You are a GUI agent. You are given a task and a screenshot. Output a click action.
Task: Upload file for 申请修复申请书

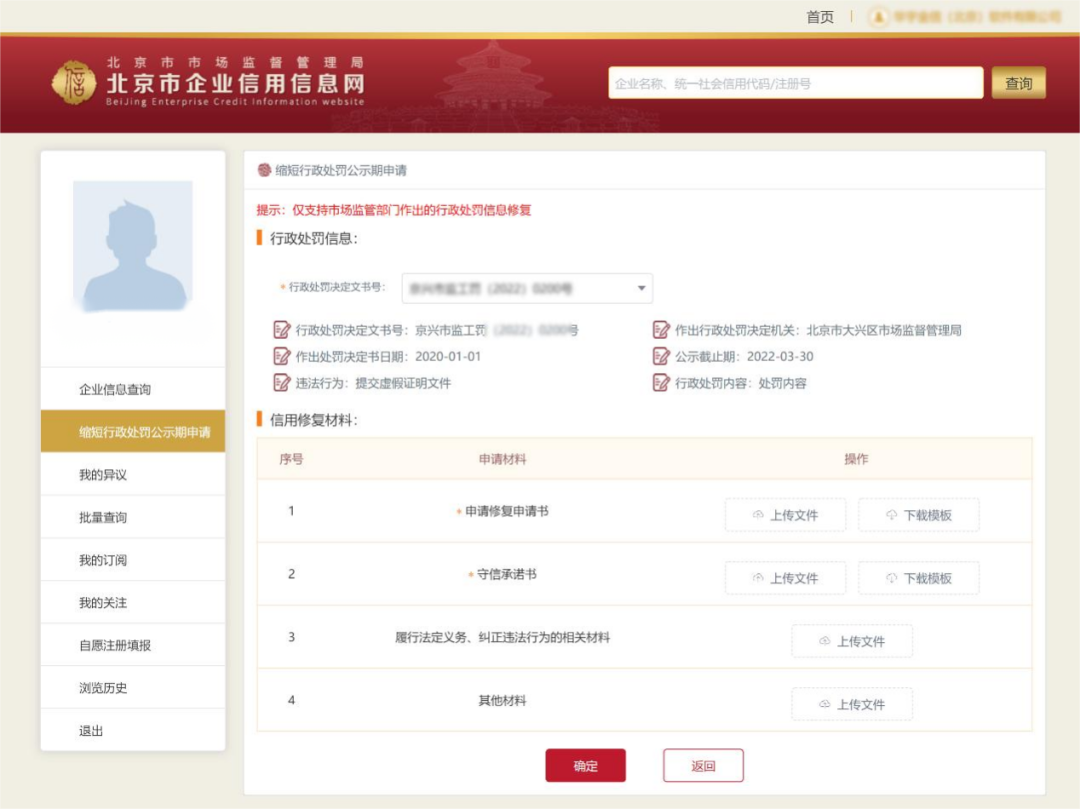click(x=785, y=515)
